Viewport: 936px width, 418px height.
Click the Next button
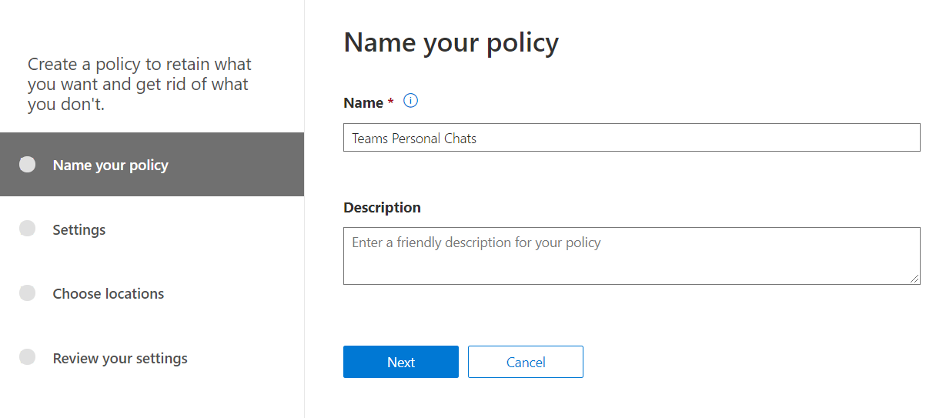(401, 362)
